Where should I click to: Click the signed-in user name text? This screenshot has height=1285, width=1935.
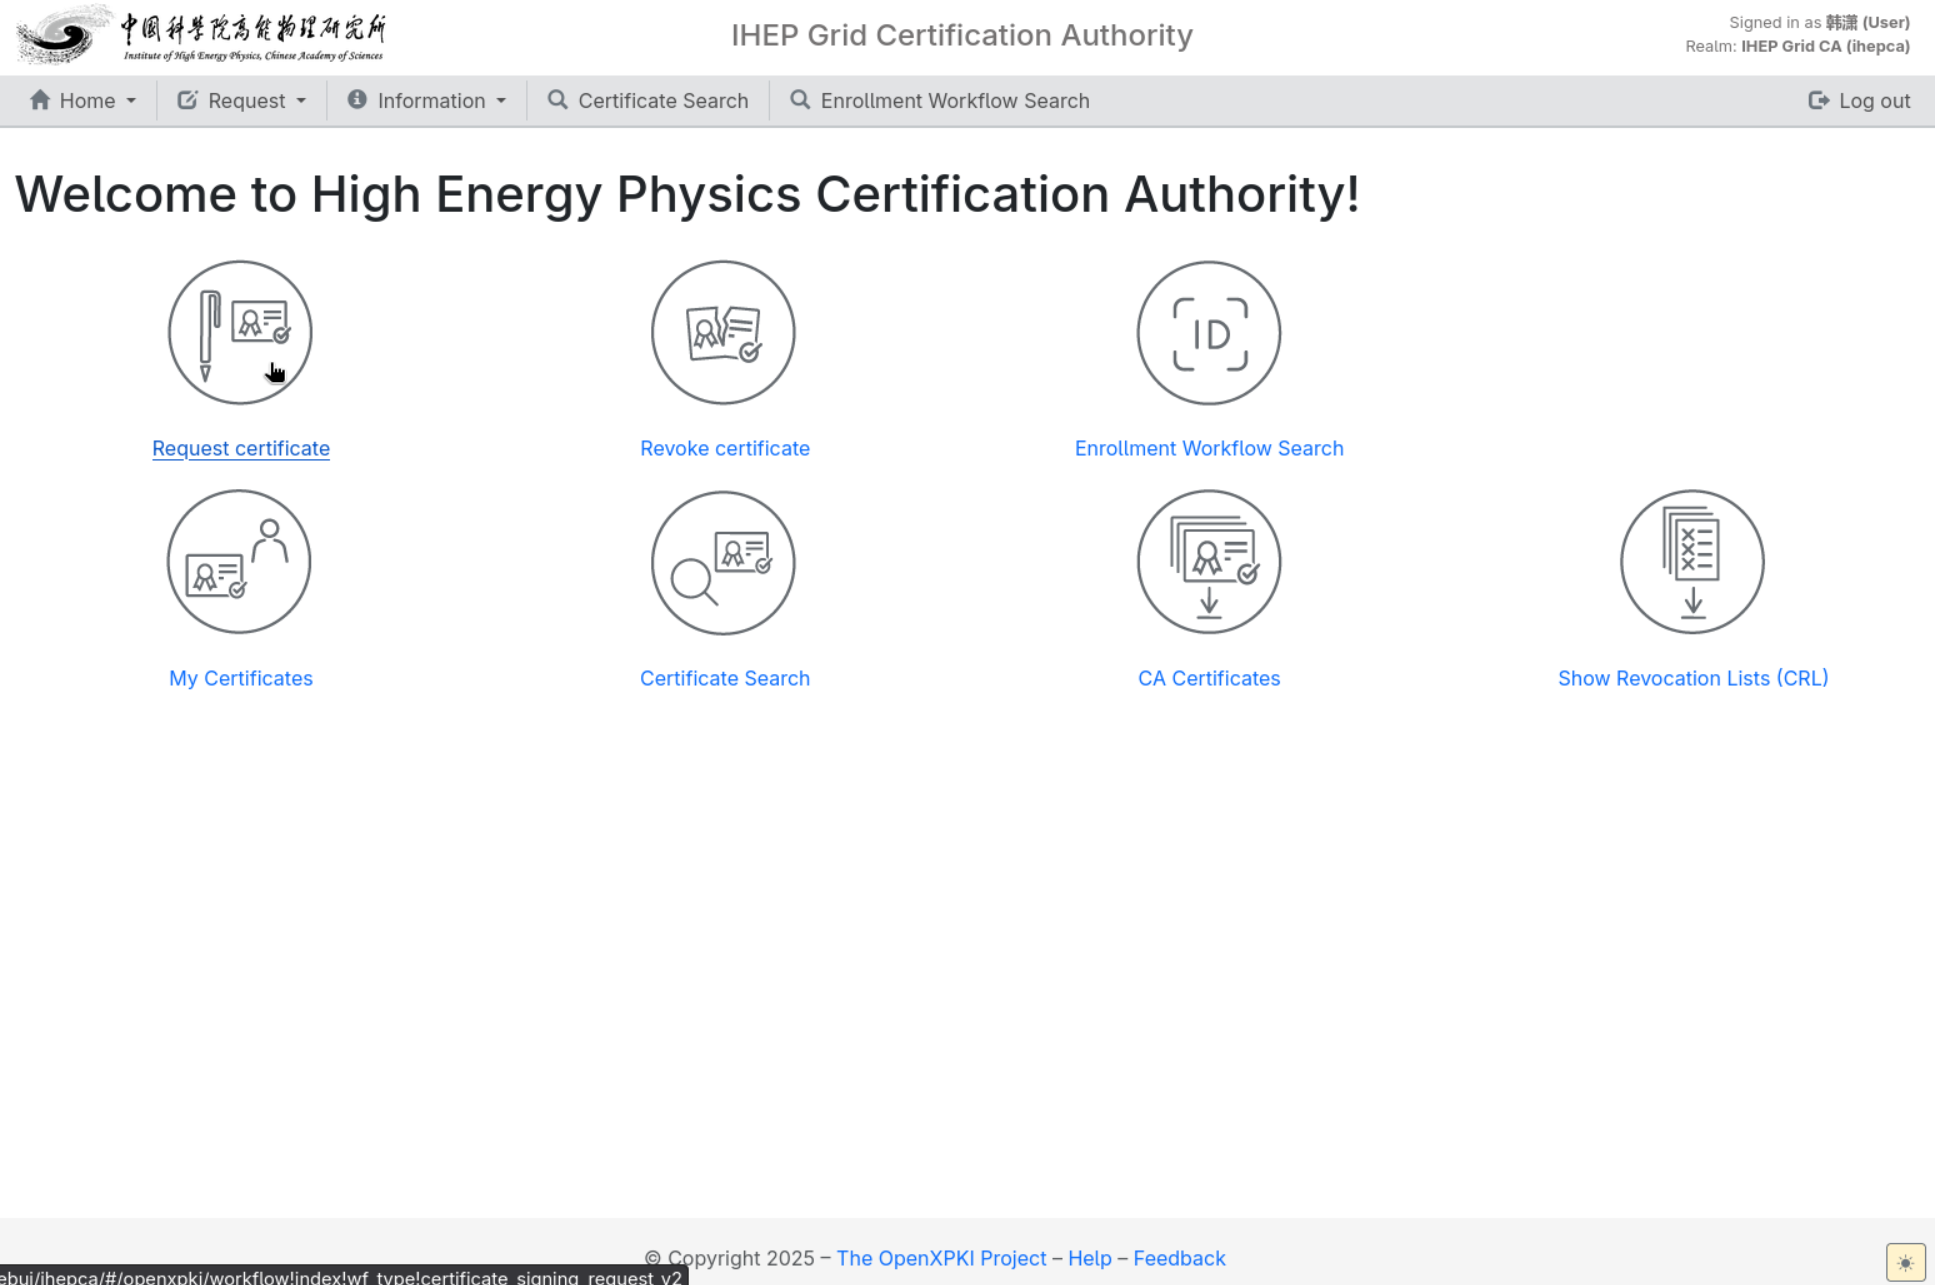click(x=1867, y=22)
